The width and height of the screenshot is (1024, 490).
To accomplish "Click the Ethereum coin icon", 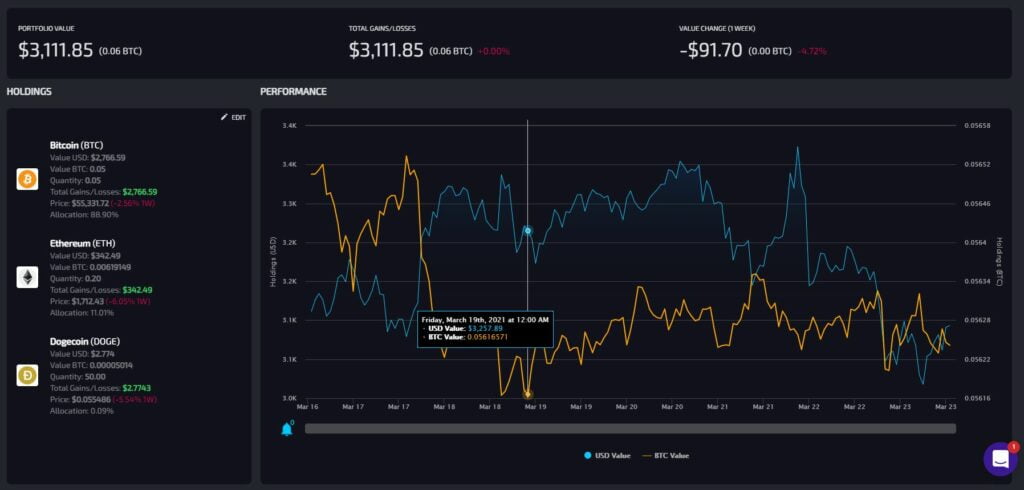I will (27, 278).
